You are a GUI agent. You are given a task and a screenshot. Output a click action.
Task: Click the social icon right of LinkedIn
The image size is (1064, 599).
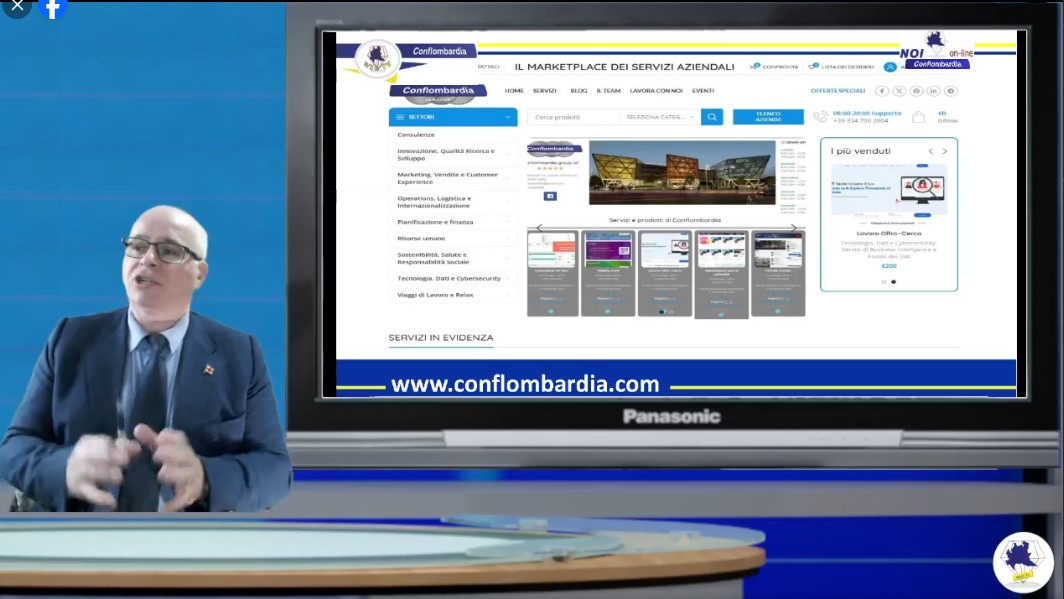click(951, 91)
